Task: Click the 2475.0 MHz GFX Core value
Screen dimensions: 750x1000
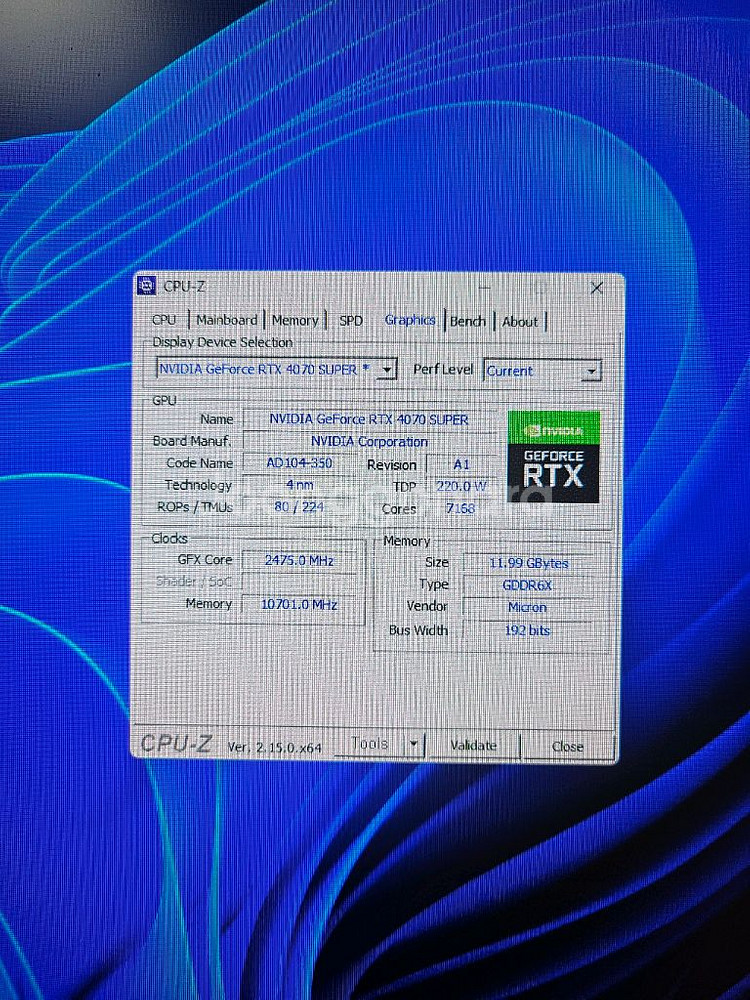Action: pyautogui.click(x=299, y=561)
